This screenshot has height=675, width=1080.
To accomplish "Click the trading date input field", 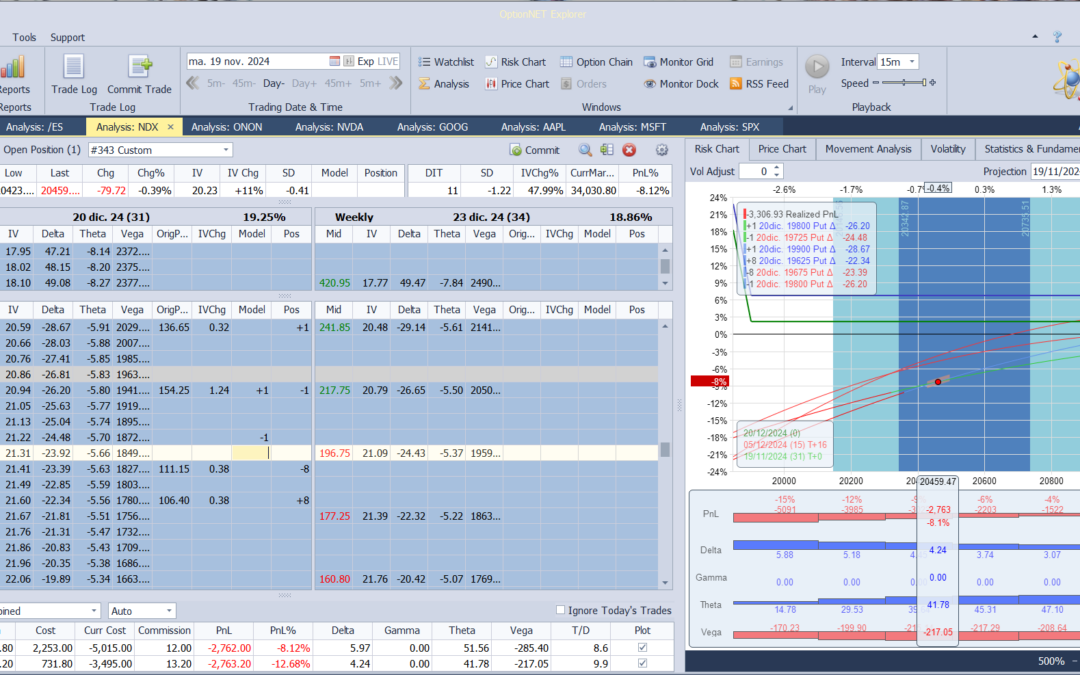I will (x=256, y=61).
